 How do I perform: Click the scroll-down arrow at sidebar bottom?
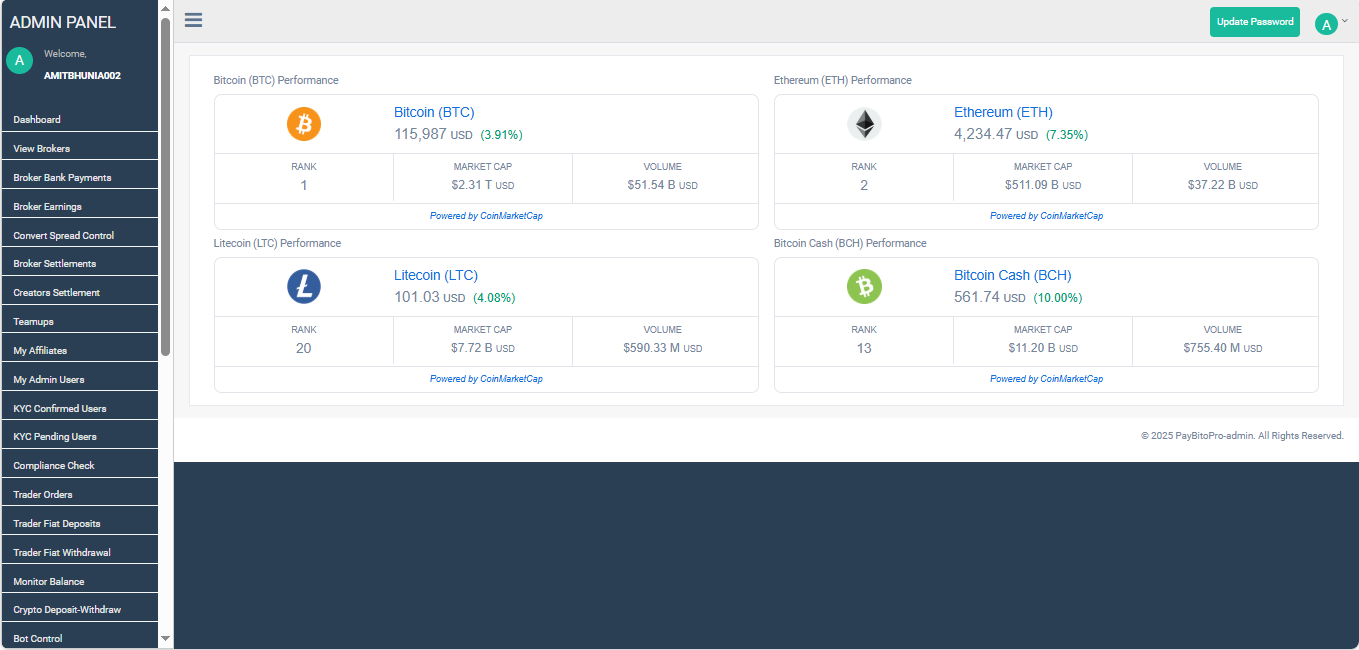(165, 638)
